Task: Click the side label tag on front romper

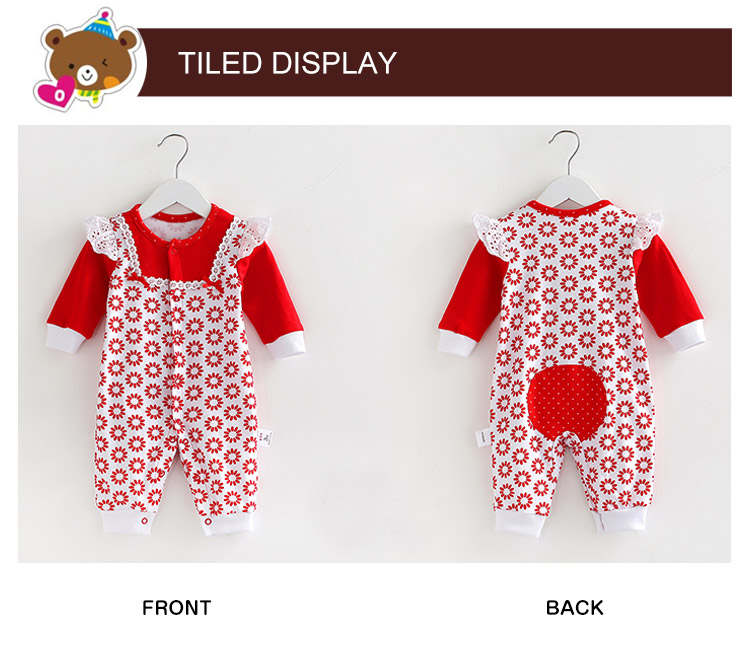Action: (x=266, y=438)
